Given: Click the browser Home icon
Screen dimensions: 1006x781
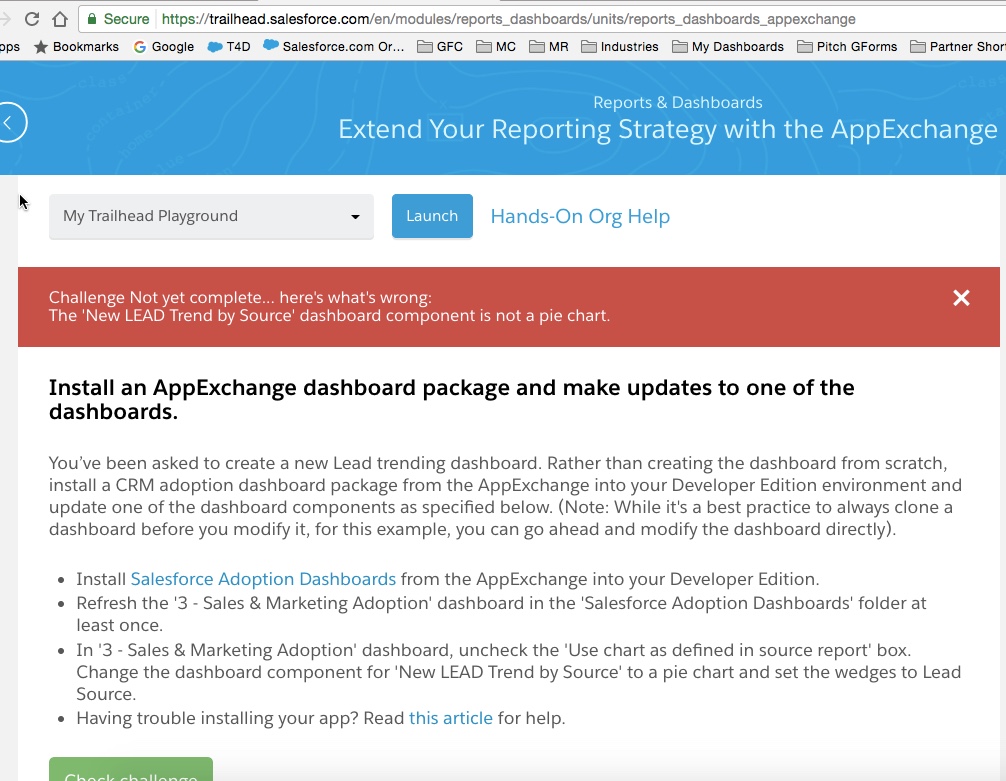Looking at the screenshot, I should point(60,19).
